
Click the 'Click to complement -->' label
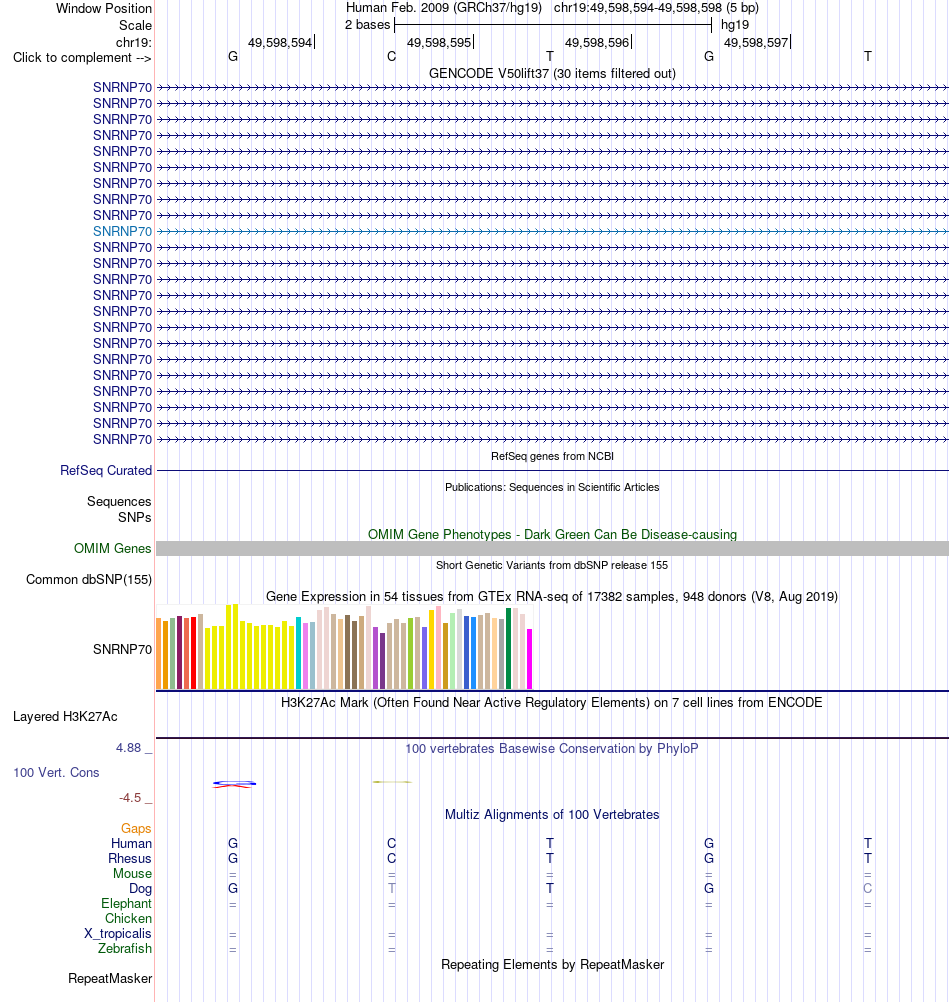click(x=82, y=58)
